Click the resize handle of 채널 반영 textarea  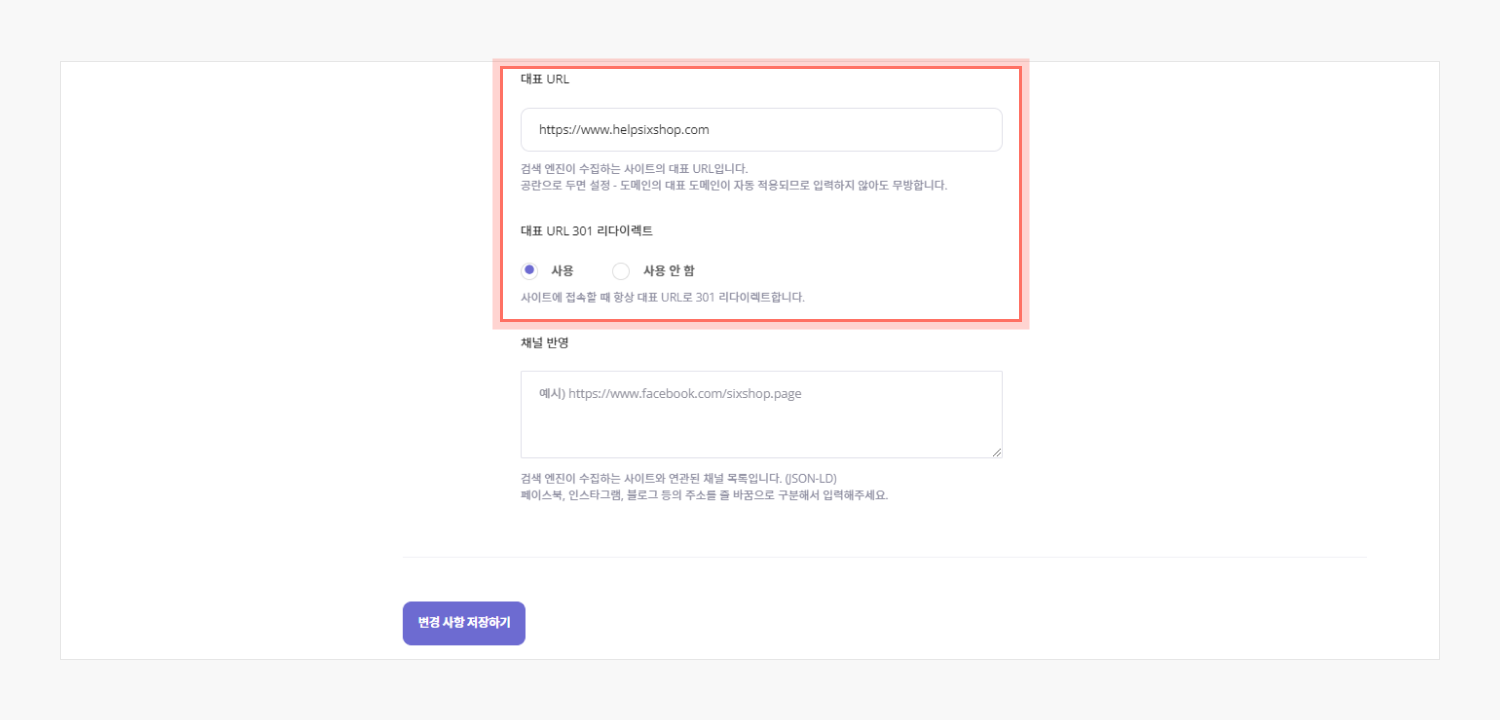[996, 452]
